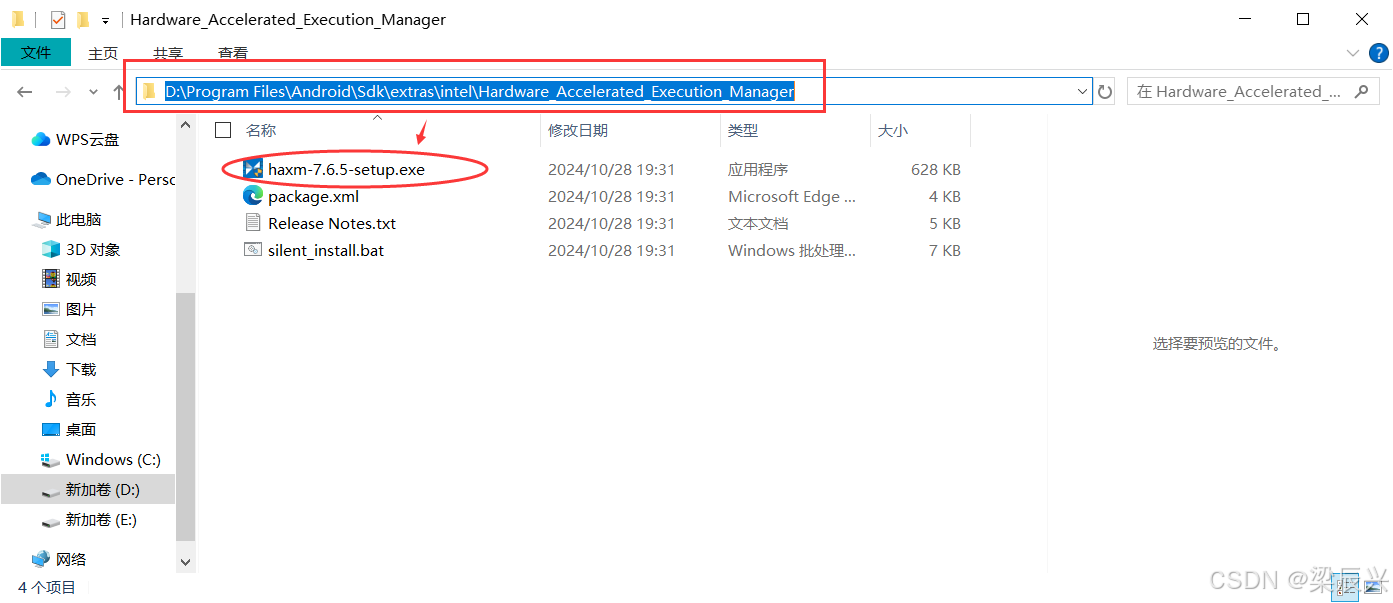Click the search magnifier icon
The width and height of the screenshot is (1393, 603).
coord(1360,91)
